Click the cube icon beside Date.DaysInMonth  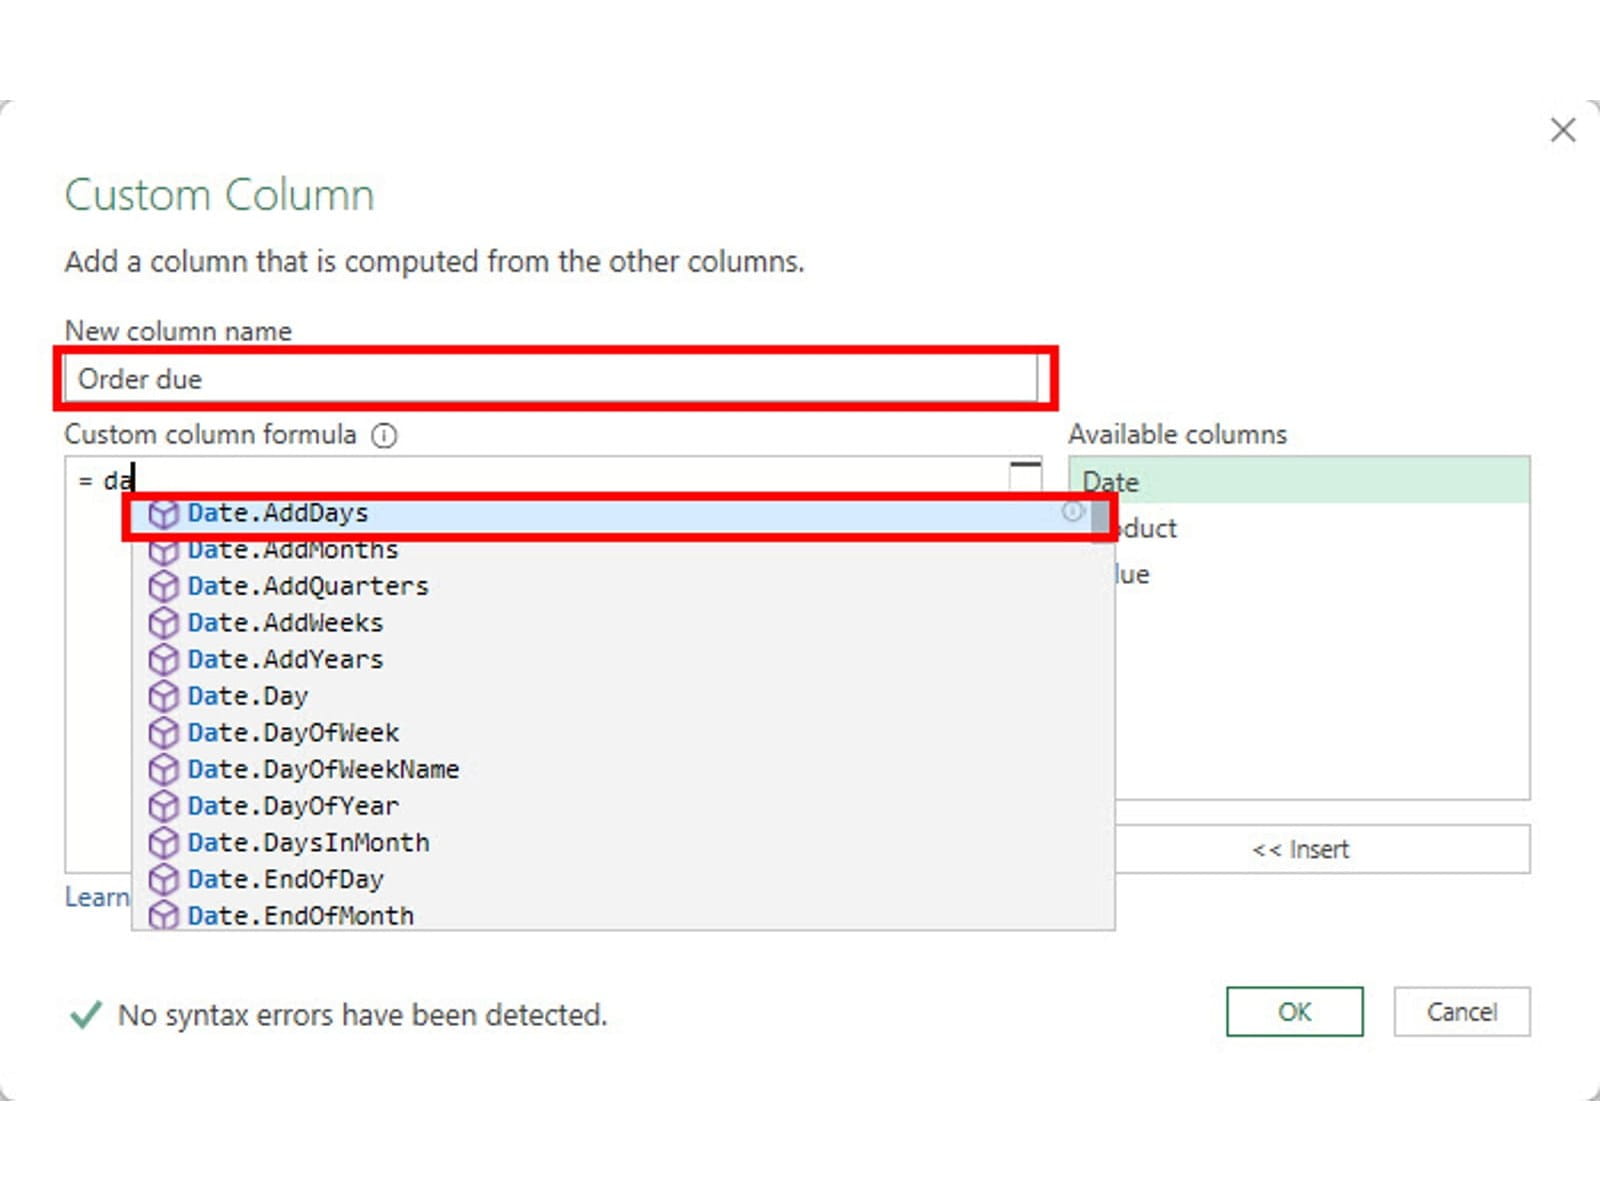coord(163,843)
